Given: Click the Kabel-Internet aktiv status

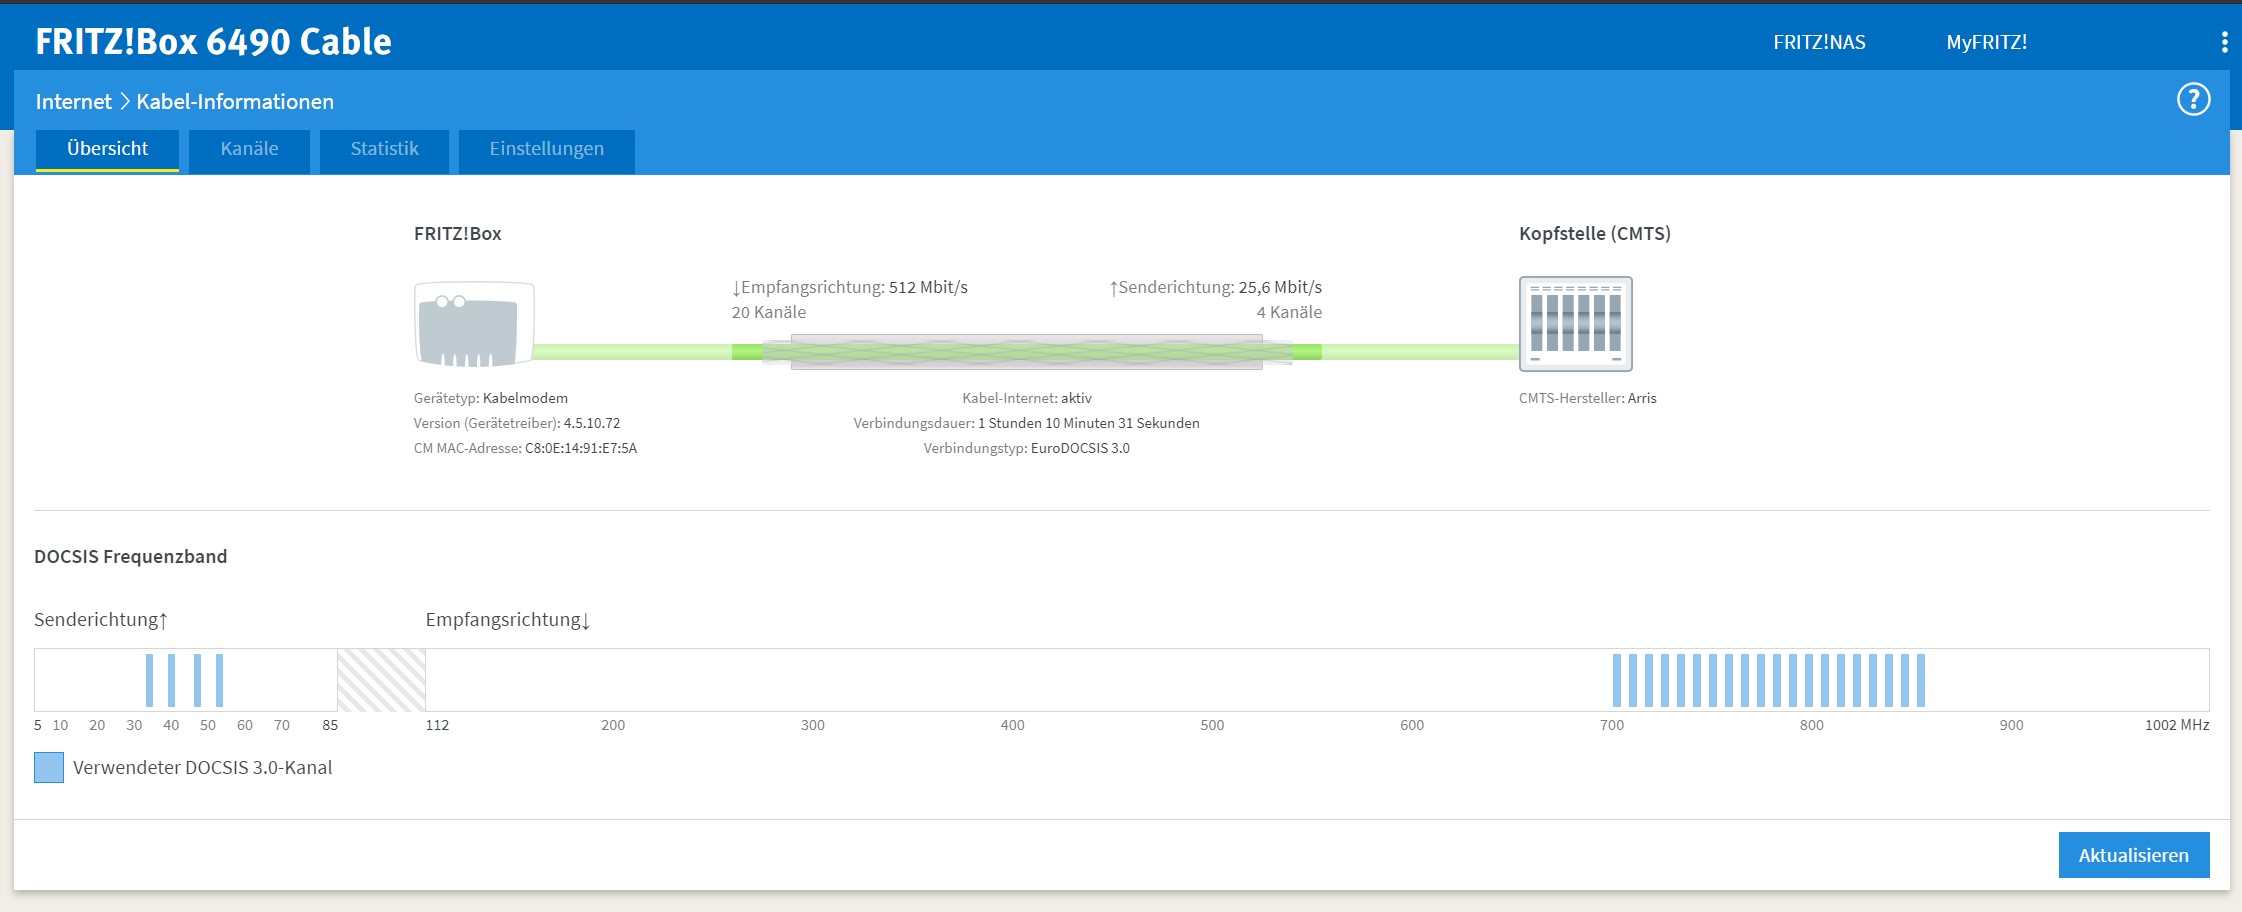Looking at the screenshot, I should 1027,398.
